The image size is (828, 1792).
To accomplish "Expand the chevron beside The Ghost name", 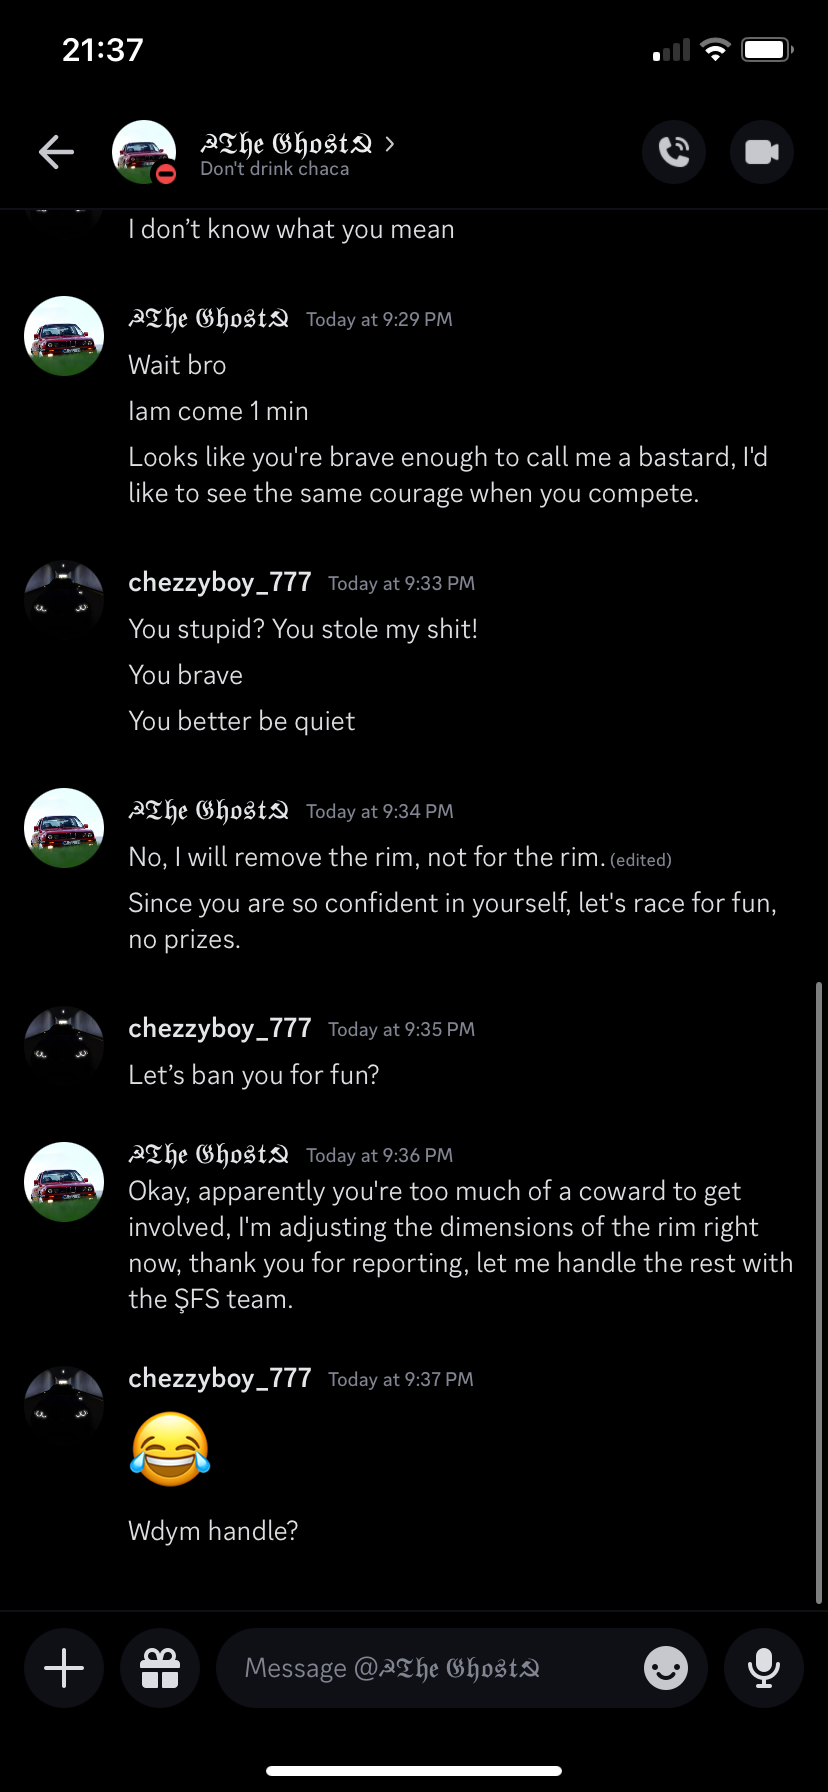I will [x=390, y=144].
